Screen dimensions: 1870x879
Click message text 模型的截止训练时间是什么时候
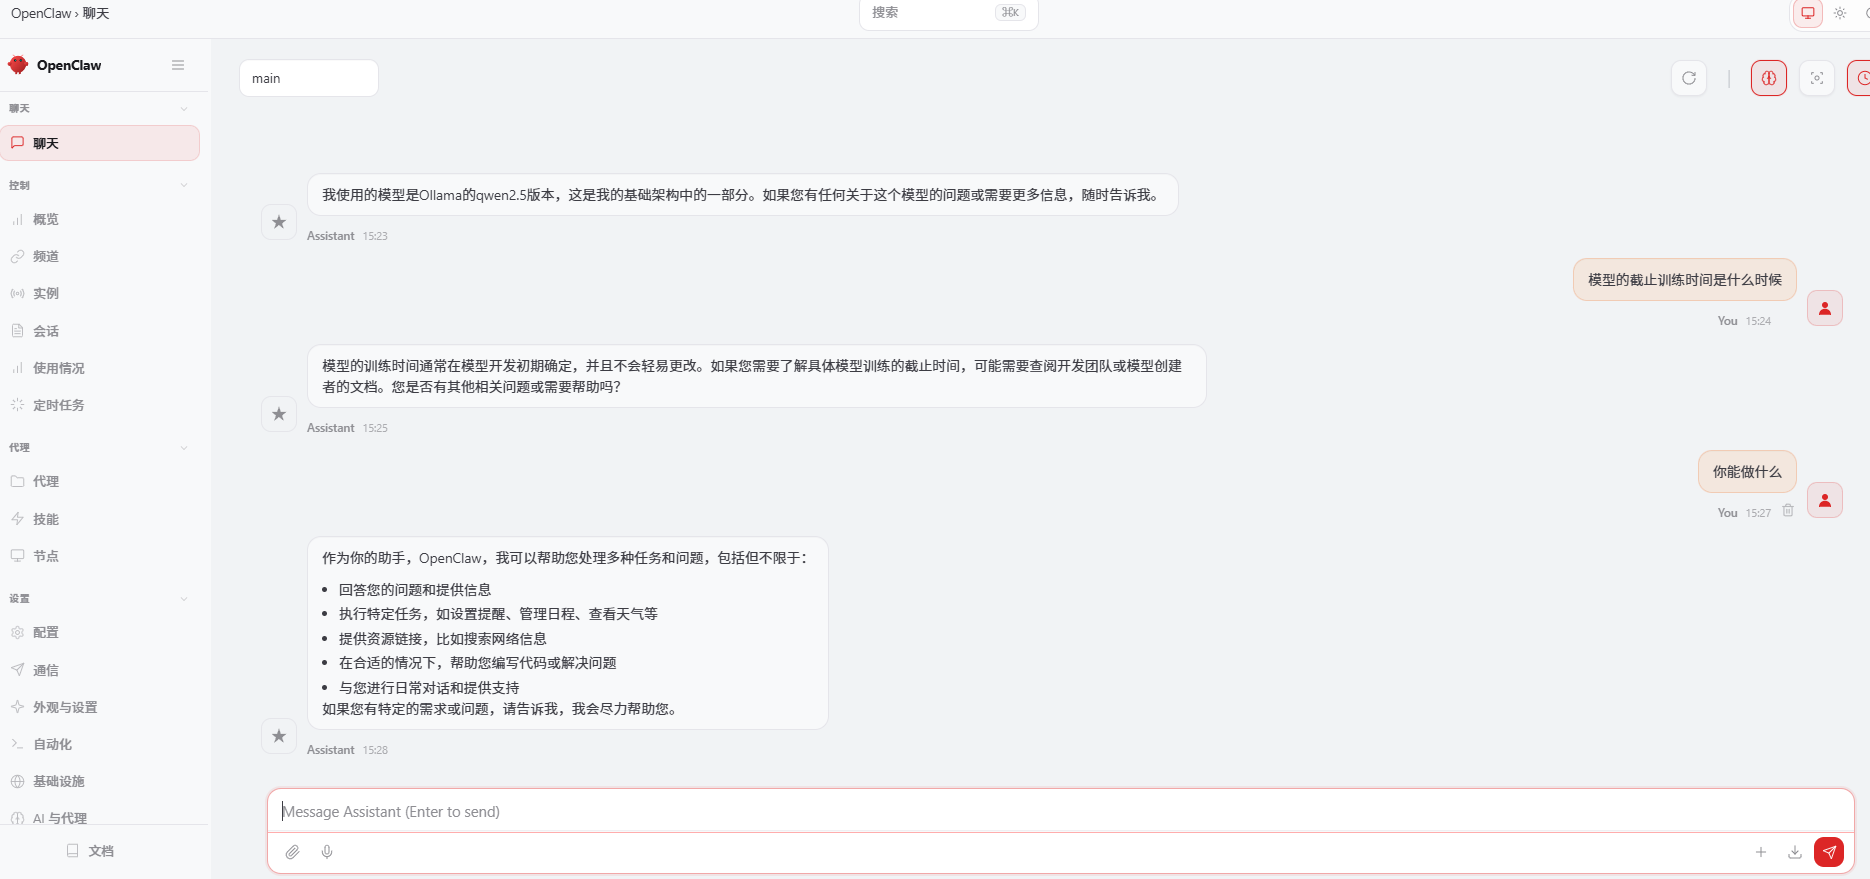1685,280
